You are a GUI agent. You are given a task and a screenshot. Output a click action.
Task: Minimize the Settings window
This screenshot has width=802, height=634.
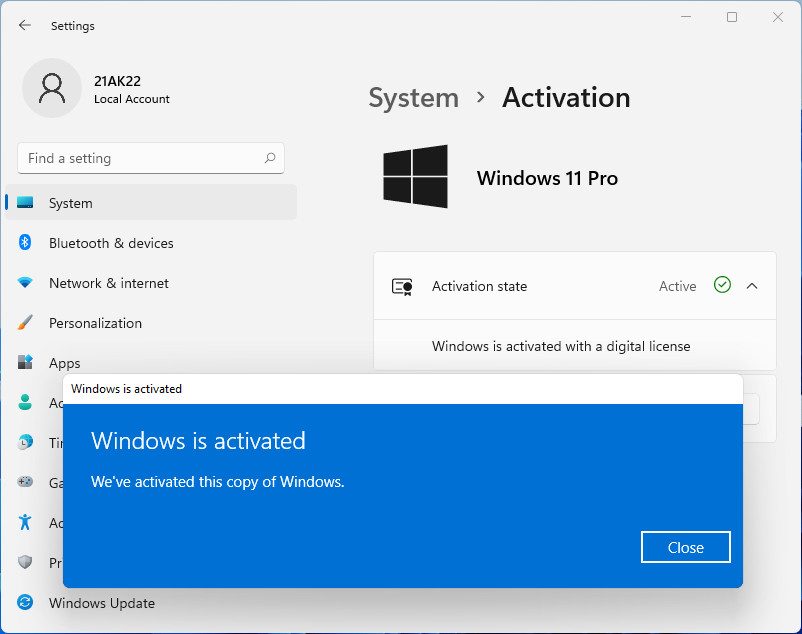tap(686, 17)
